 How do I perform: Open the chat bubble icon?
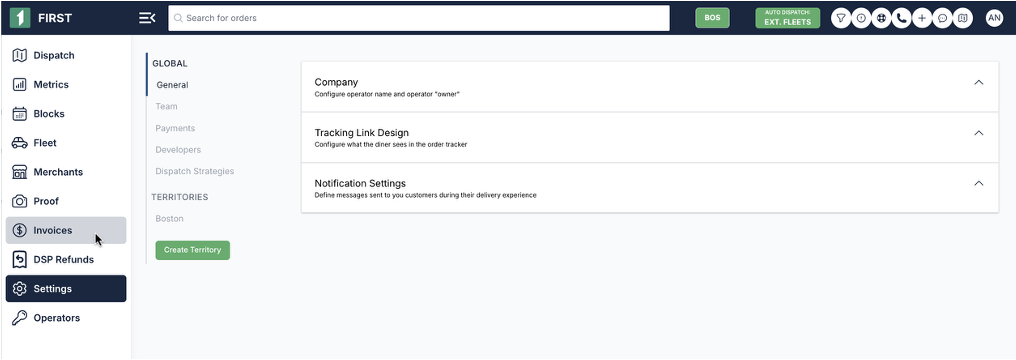click(942, 18)
